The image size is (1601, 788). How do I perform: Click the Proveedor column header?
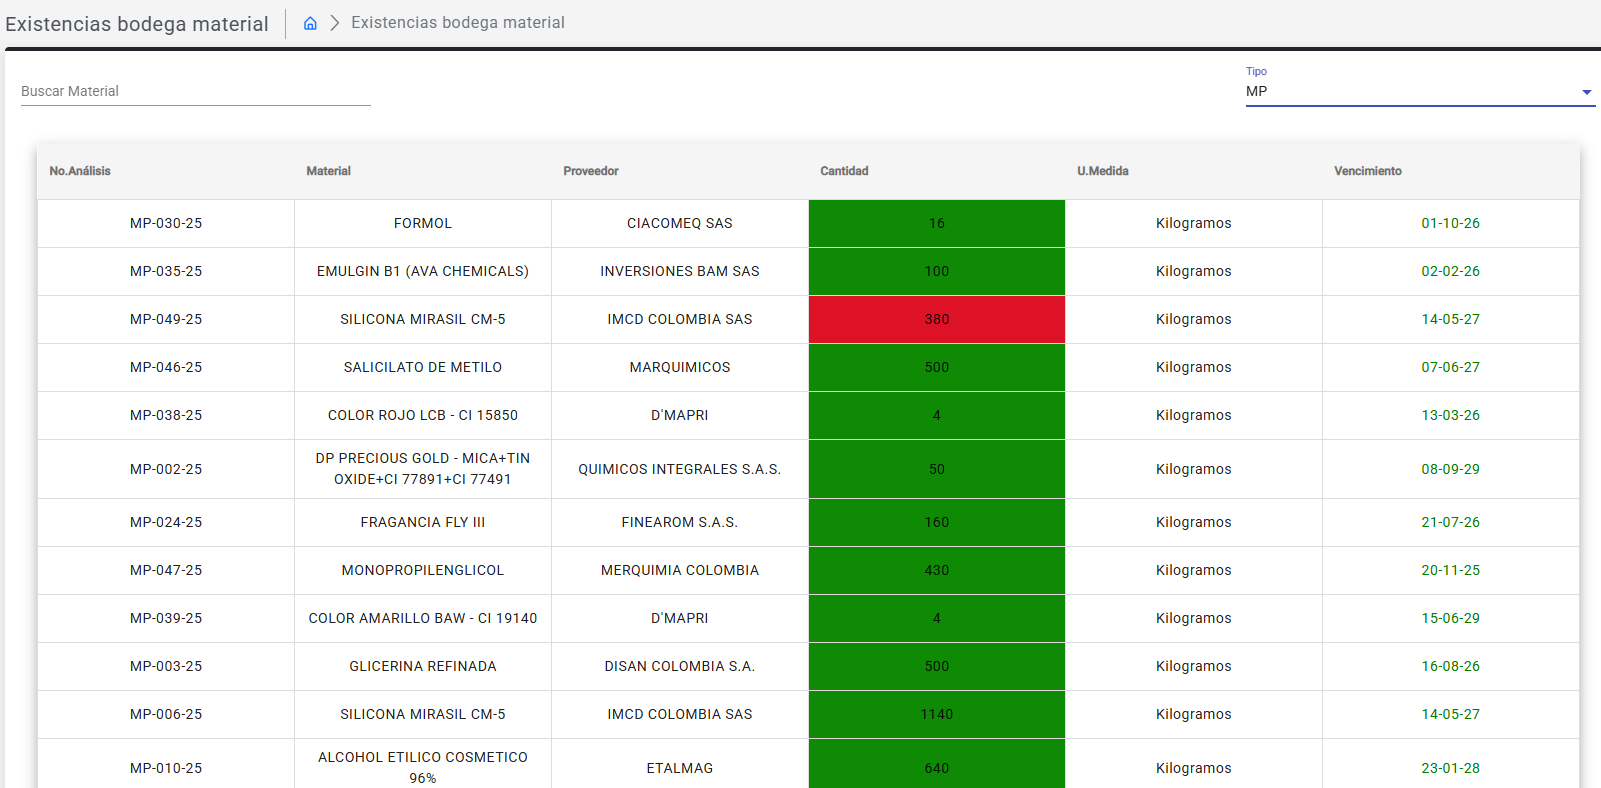[x=590, y=171]
